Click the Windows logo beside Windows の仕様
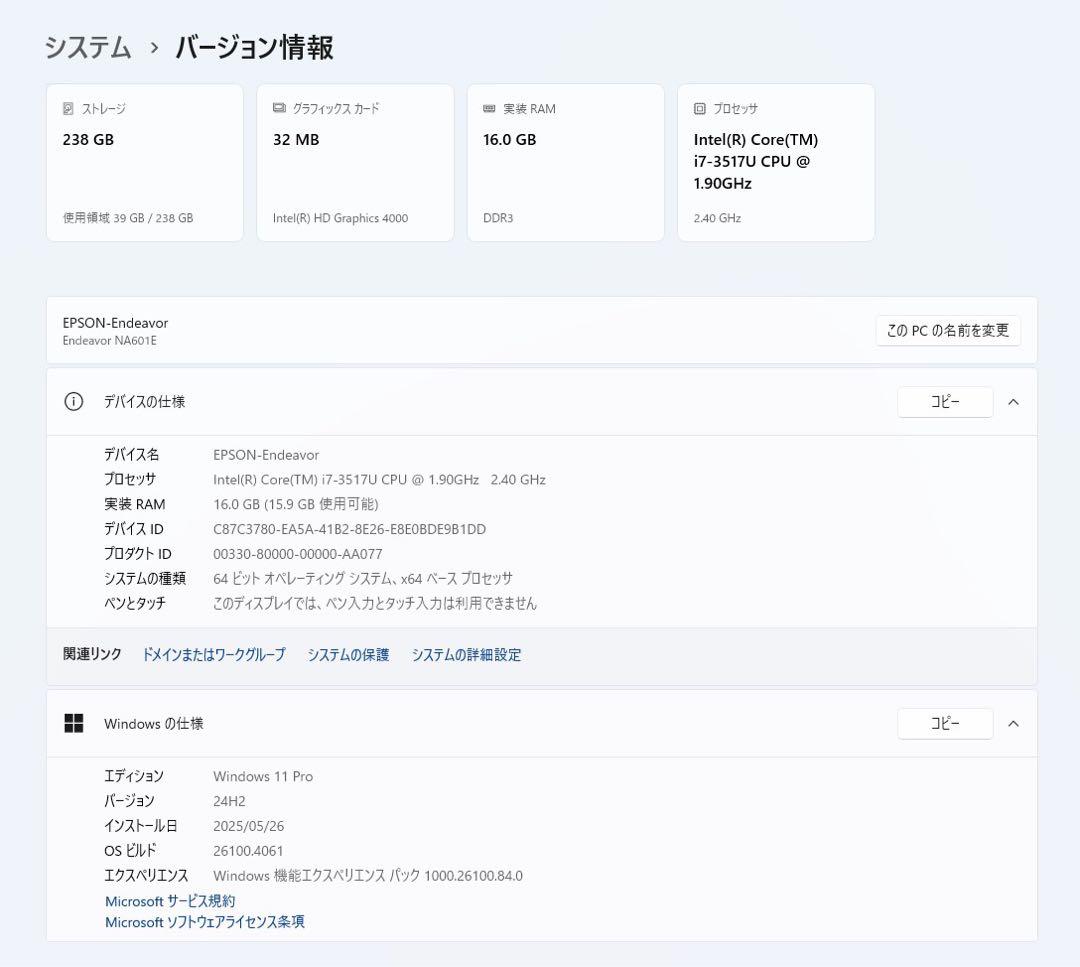1080x967 pixels. click(74, 723)
